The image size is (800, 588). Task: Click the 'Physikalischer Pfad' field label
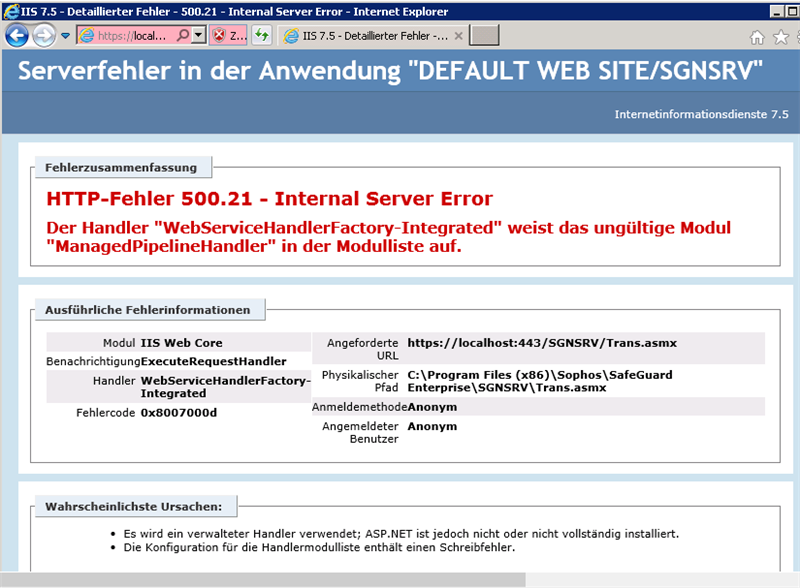pyautogui.click(x=360, y=381)
